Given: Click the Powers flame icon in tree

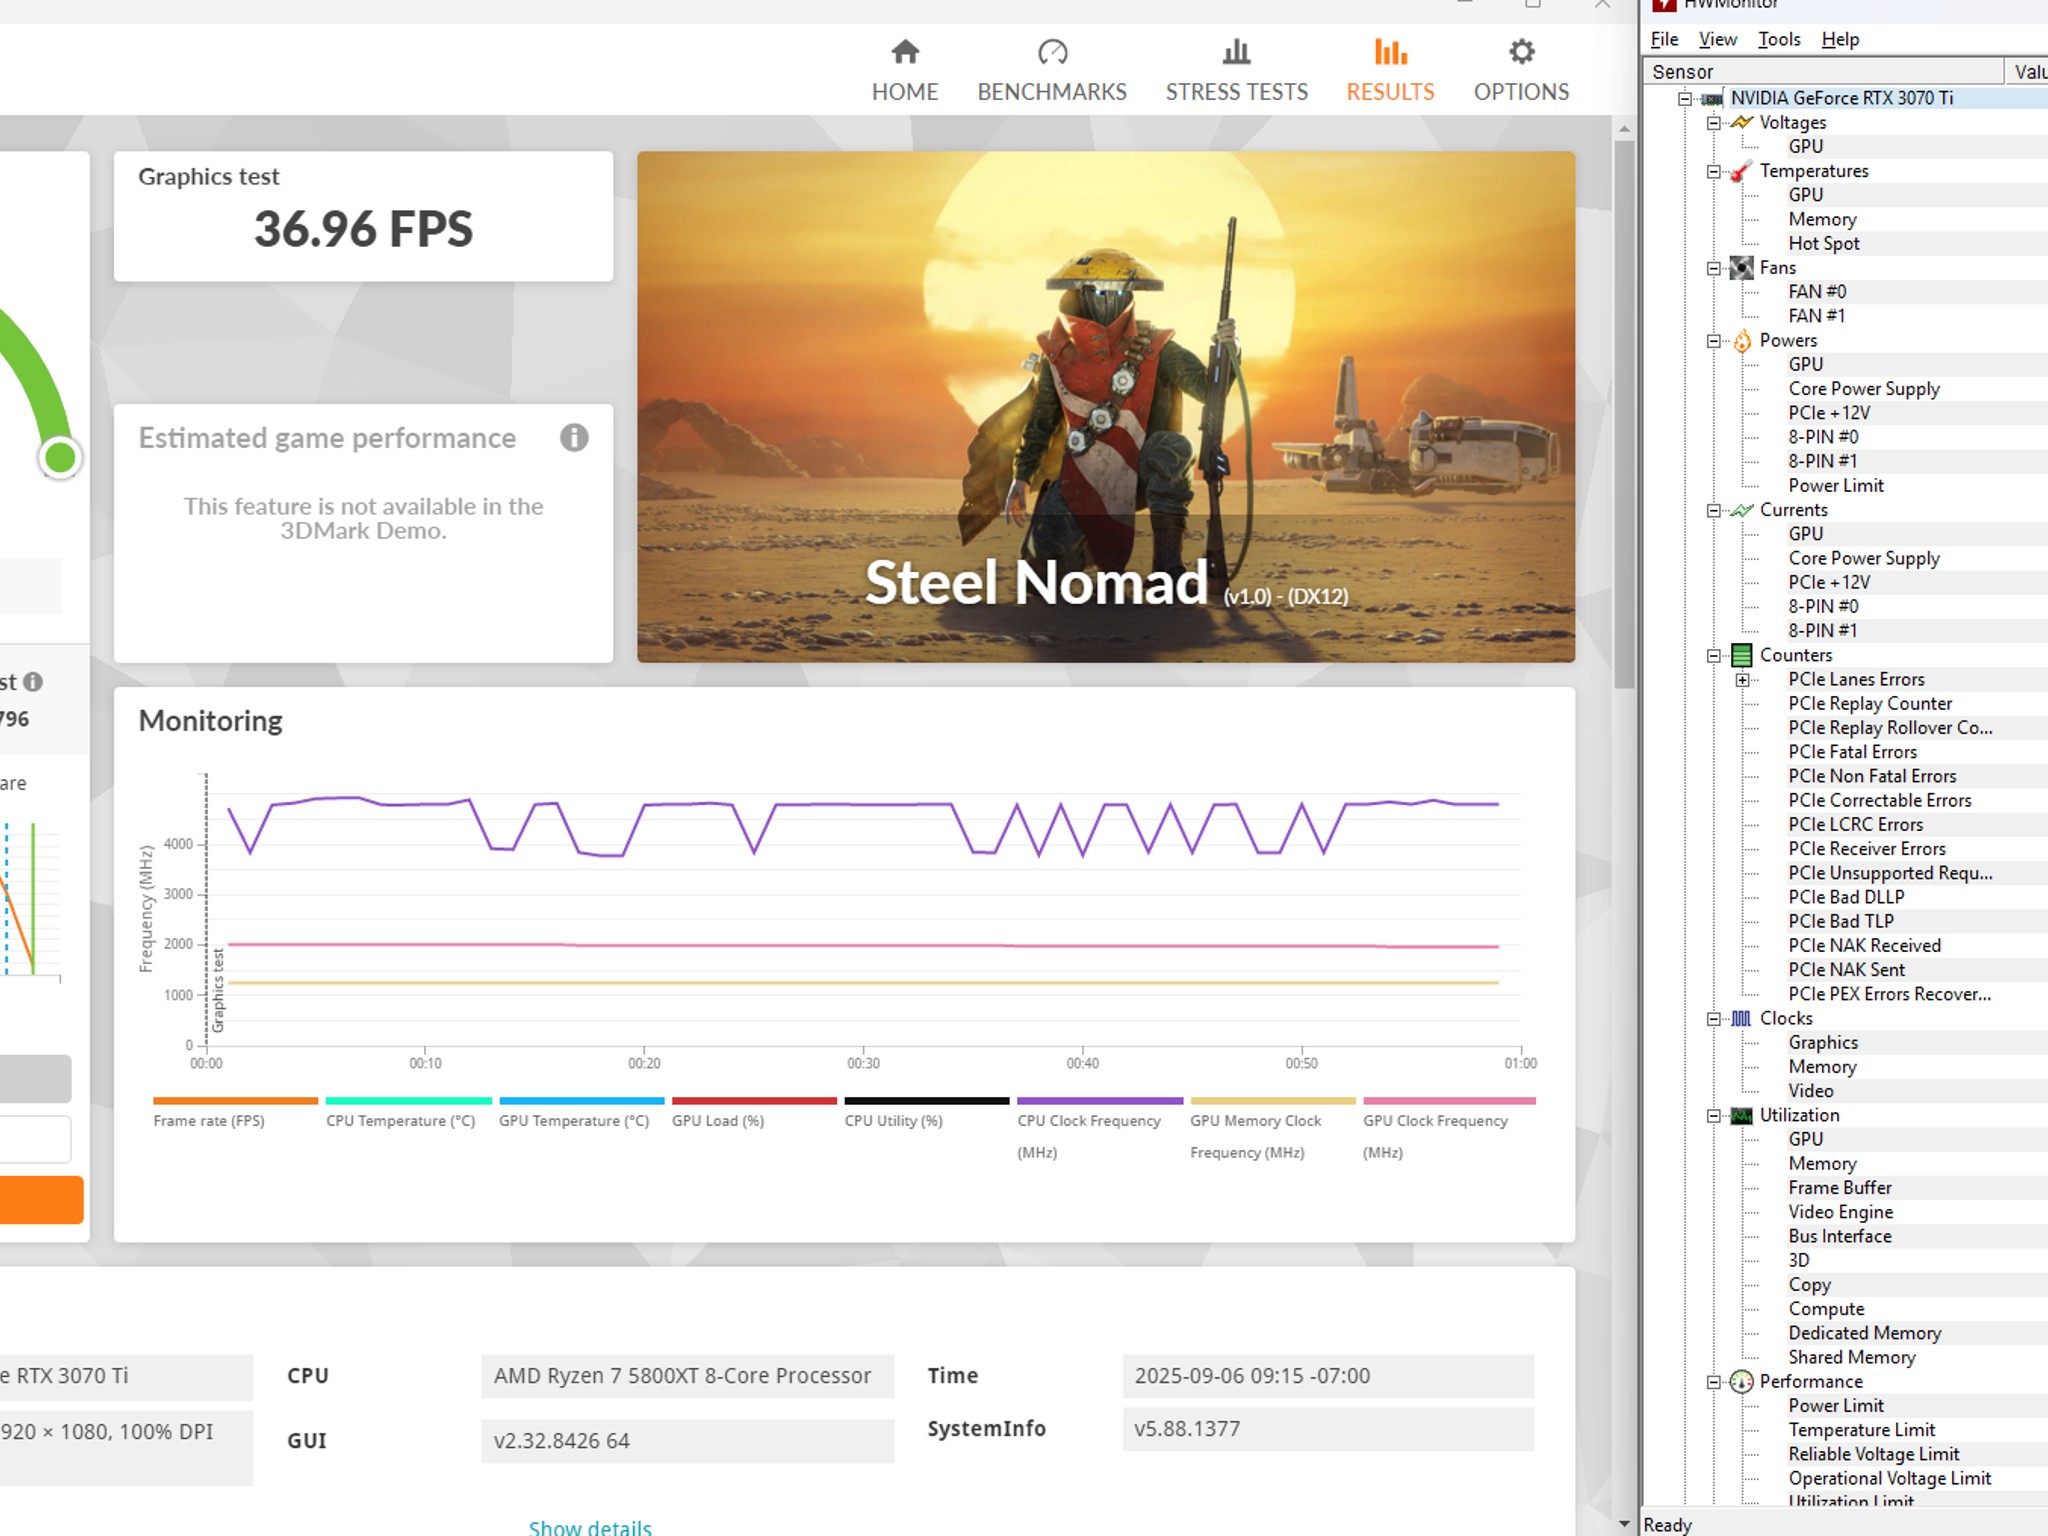Looking at the screenshot, I should click(1741, 341).
